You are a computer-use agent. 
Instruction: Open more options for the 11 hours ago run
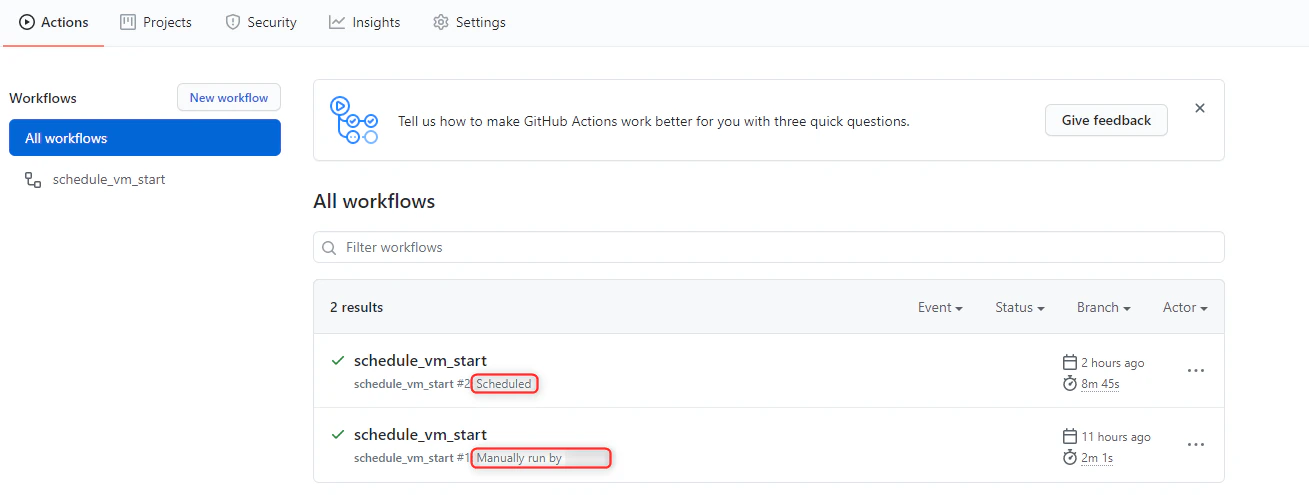[x=1196, y=444]
